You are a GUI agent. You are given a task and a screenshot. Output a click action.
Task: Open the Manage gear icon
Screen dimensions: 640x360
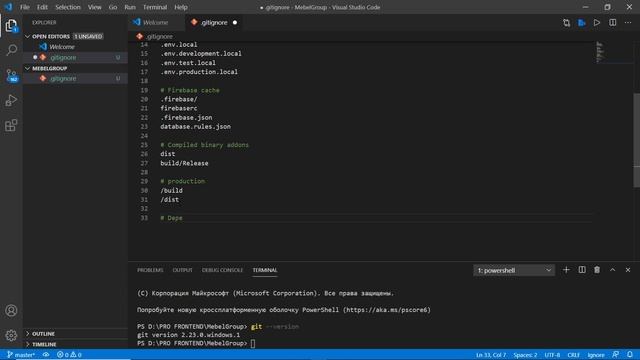click(x=11, y=335)
